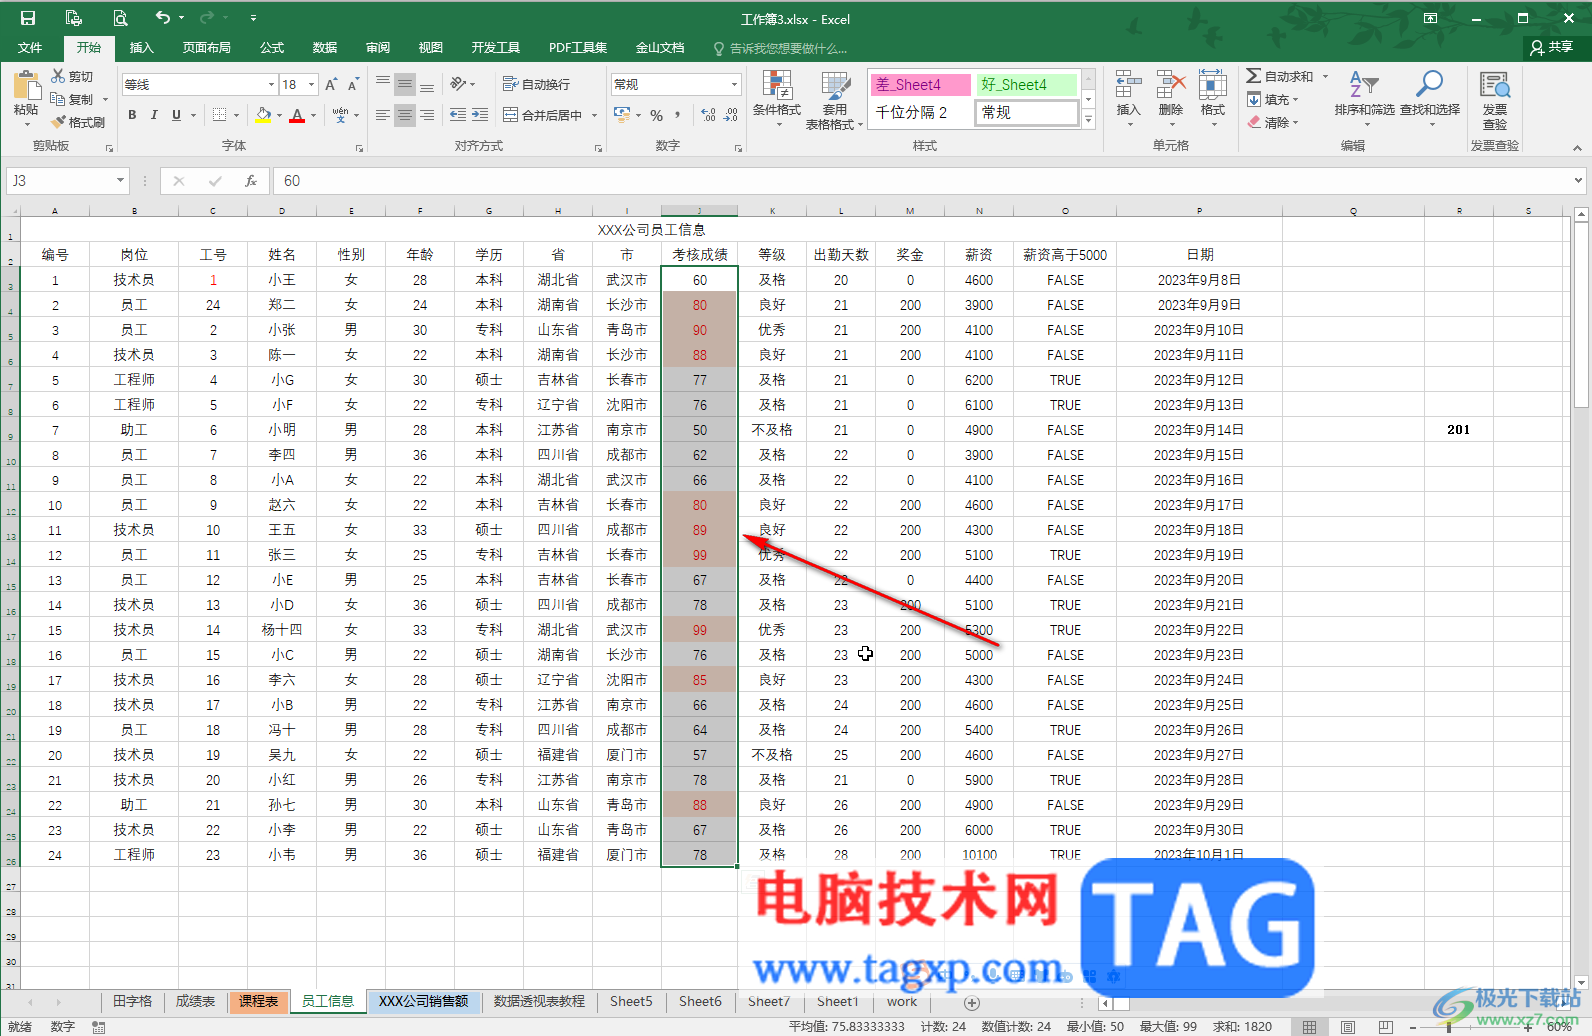The width and height of the screenshot is (1592, 1036).
Task: Open Conditional Formatting (条件格式)
Action: tap(777, 100)
